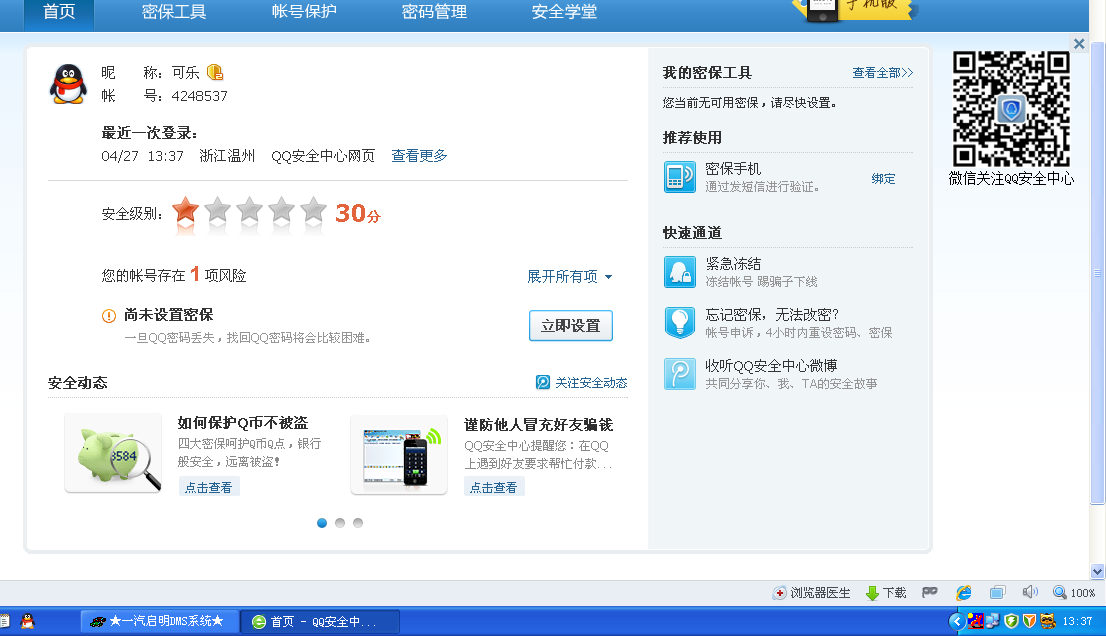Click the 30分 security score
The width and height of the screenshot is (1106, 636).
(x=358, y=213)
